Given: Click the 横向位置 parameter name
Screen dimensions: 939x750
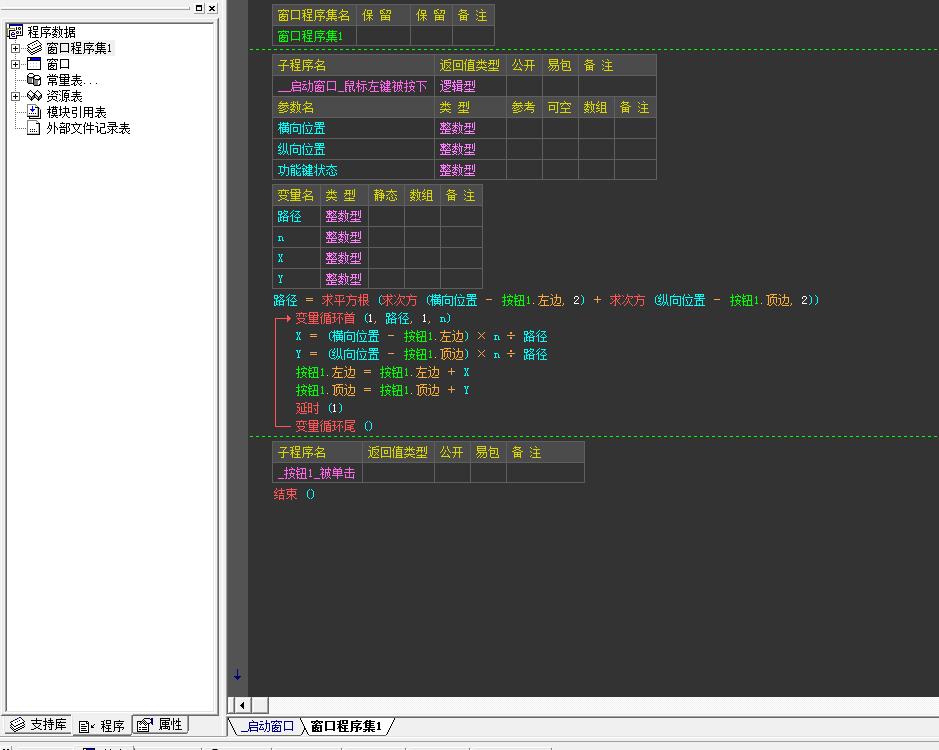Looking at the screenshot, I should [x=353, y=128].
